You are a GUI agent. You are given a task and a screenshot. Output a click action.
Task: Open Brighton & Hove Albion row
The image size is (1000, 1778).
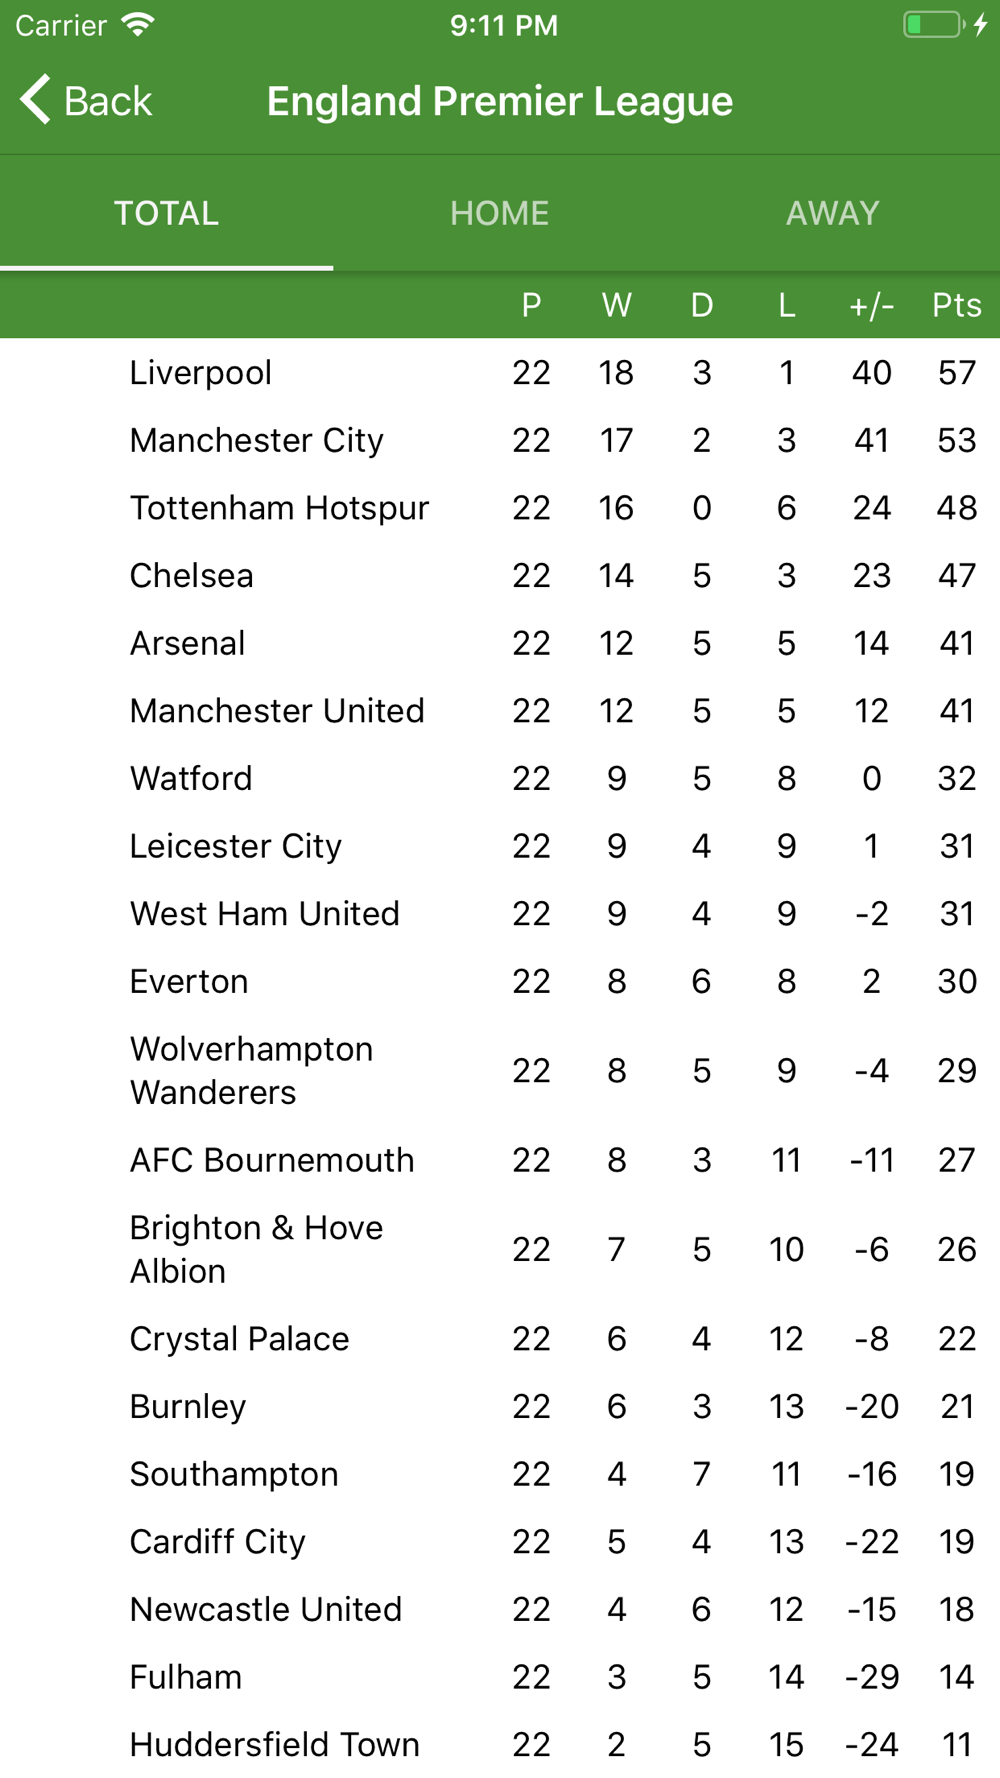click(500, 1249)
